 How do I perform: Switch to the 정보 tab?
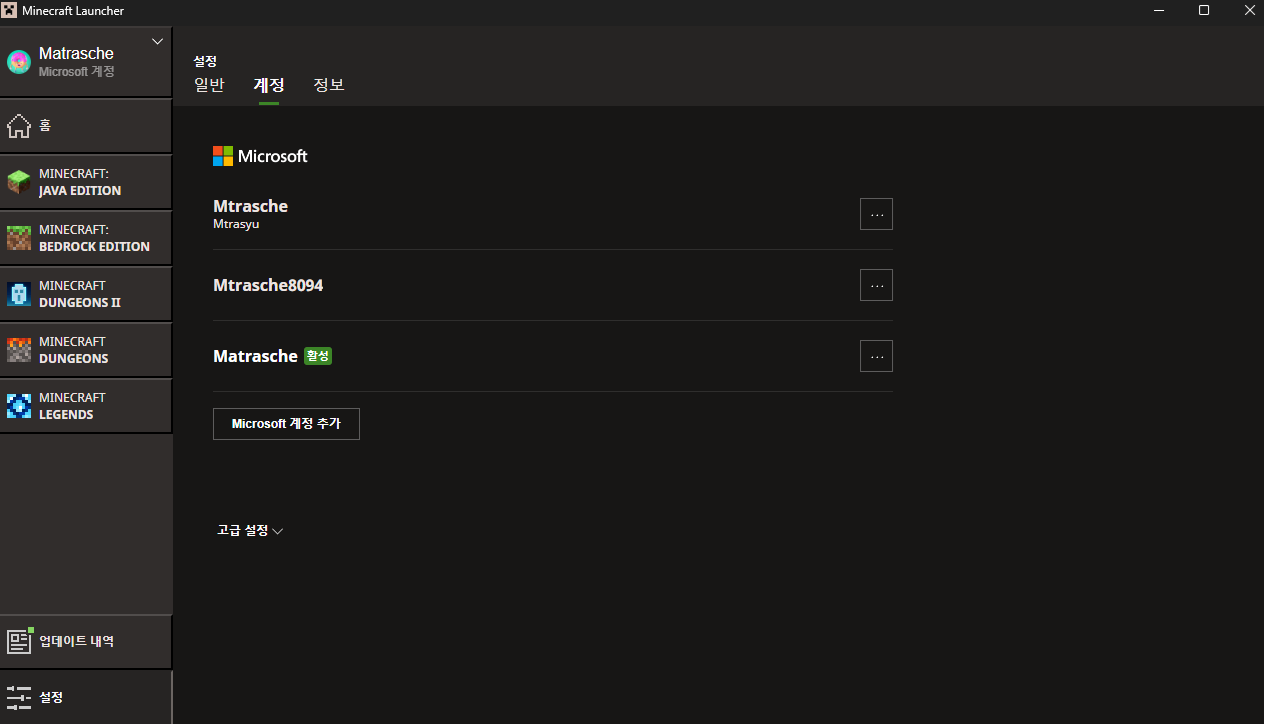tap(329, 85)
